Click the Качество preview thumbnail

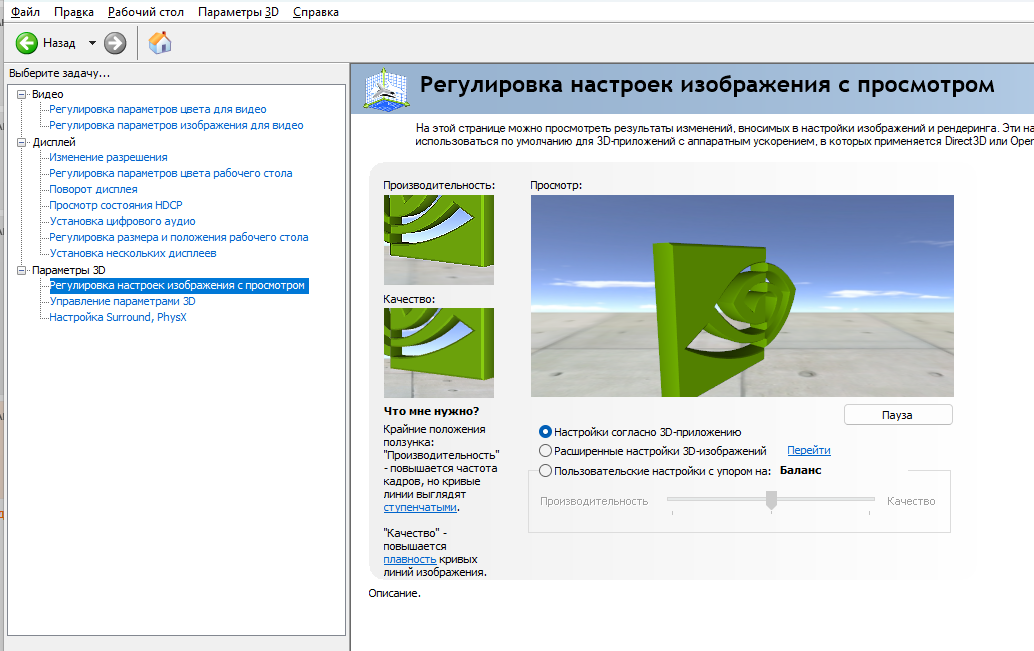point(439,353)
